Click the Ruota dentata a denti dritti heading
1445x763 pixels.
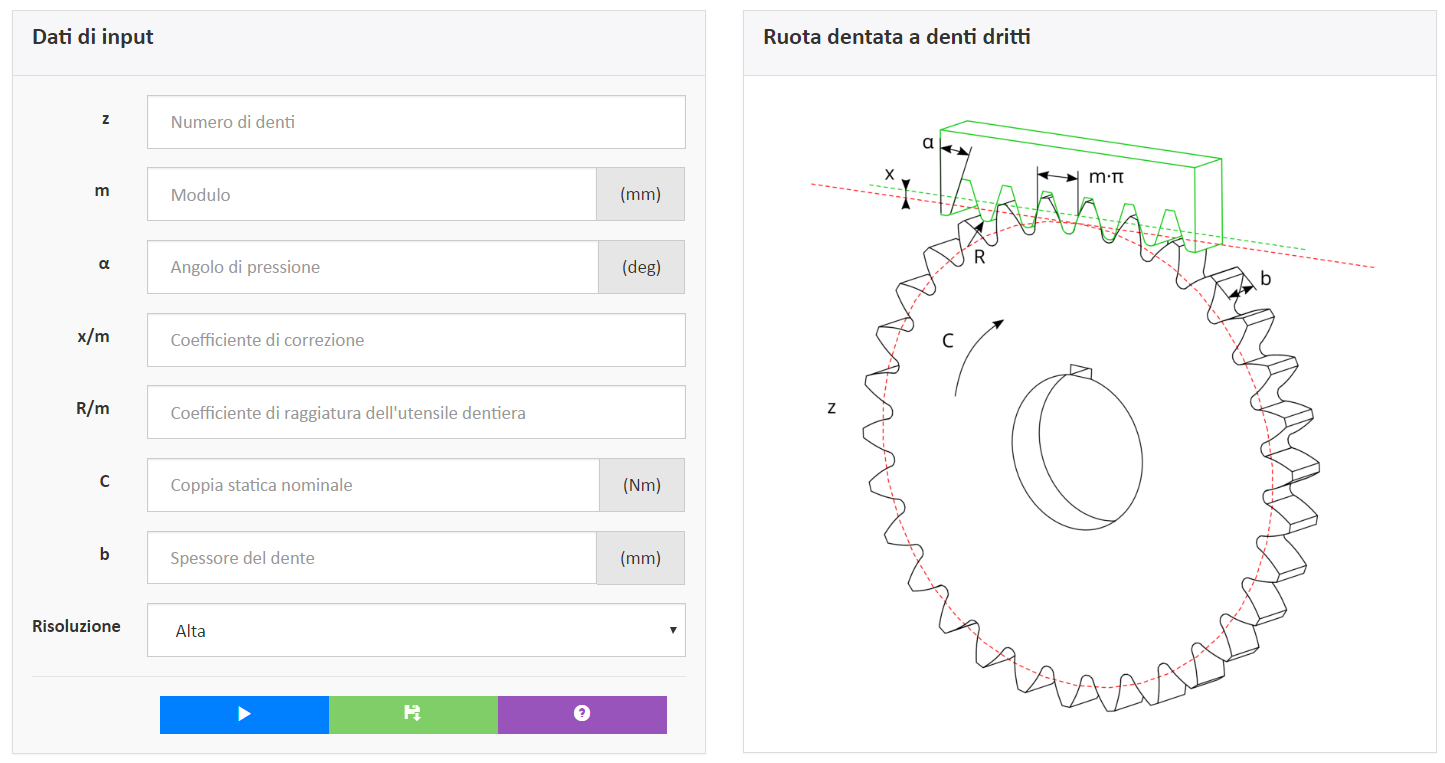(x=897, y=38)
